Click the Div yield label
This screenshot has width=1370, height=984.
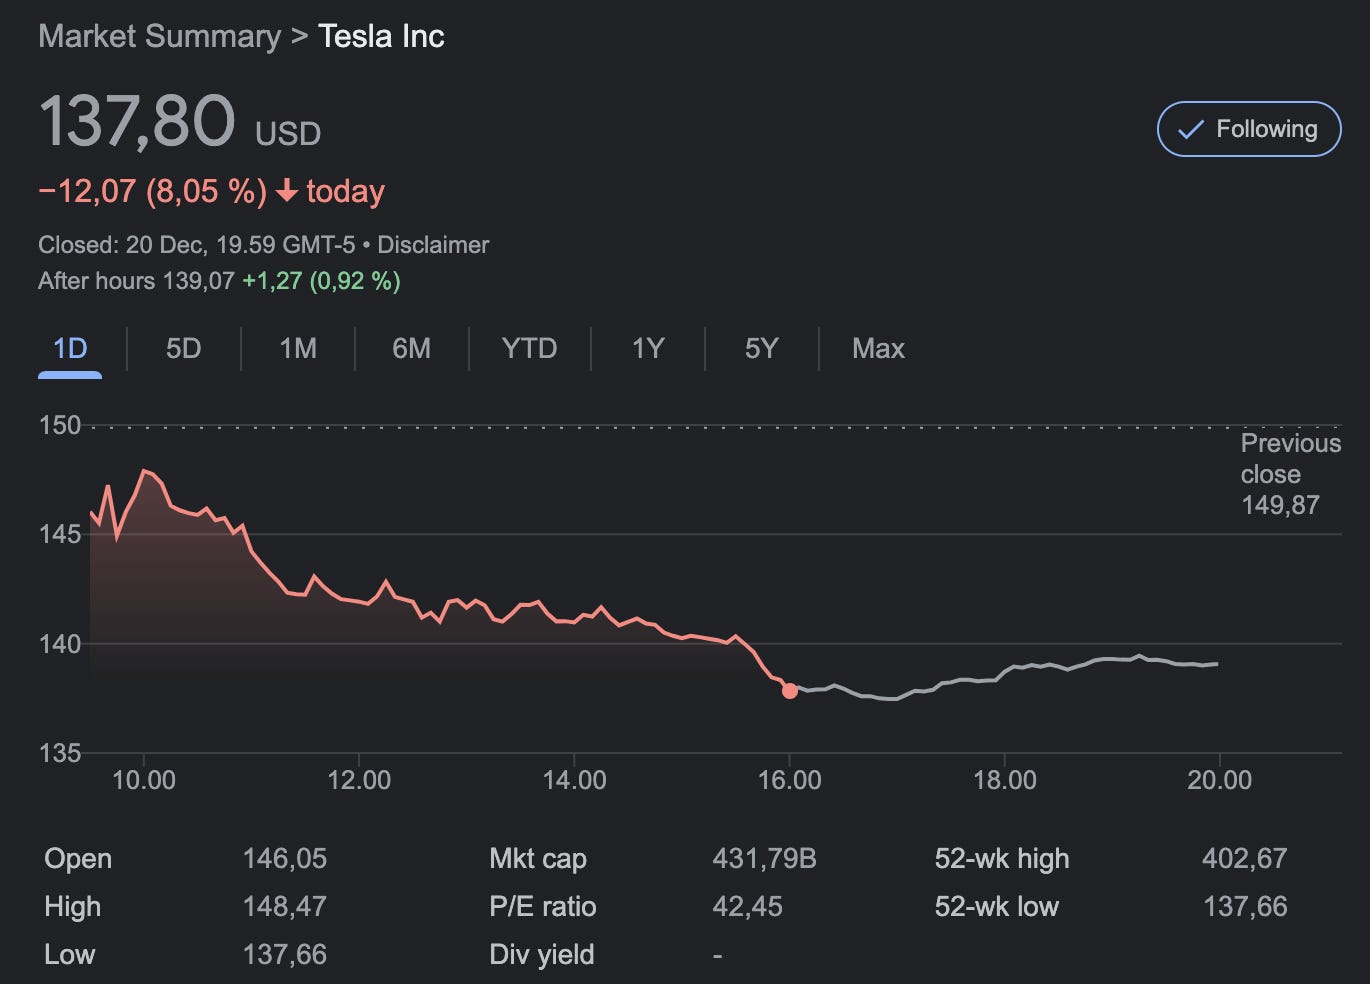point(541,954)
